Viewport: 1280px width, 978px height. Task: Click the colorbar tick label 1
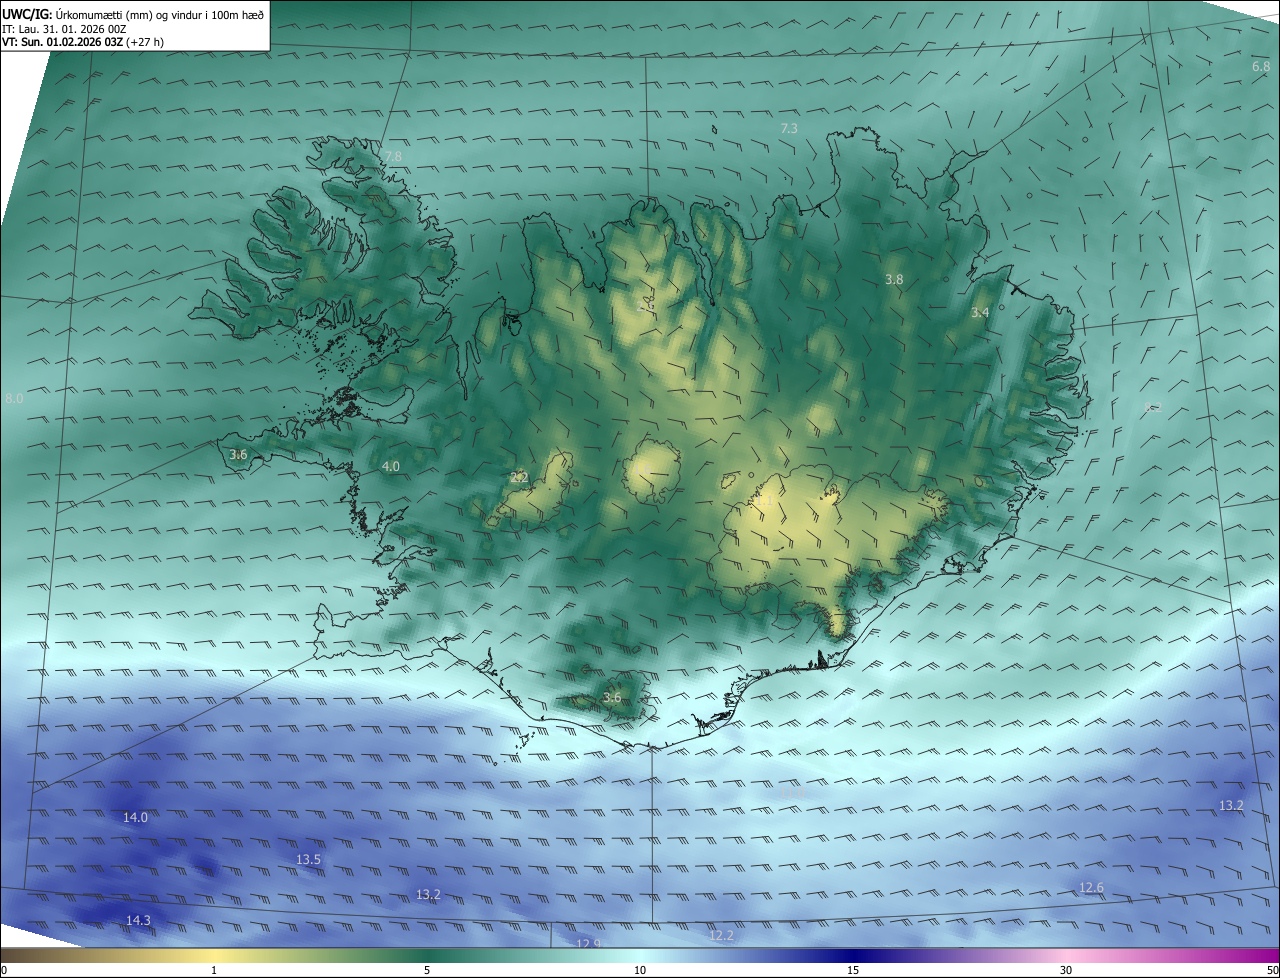[x=214, y=970]
